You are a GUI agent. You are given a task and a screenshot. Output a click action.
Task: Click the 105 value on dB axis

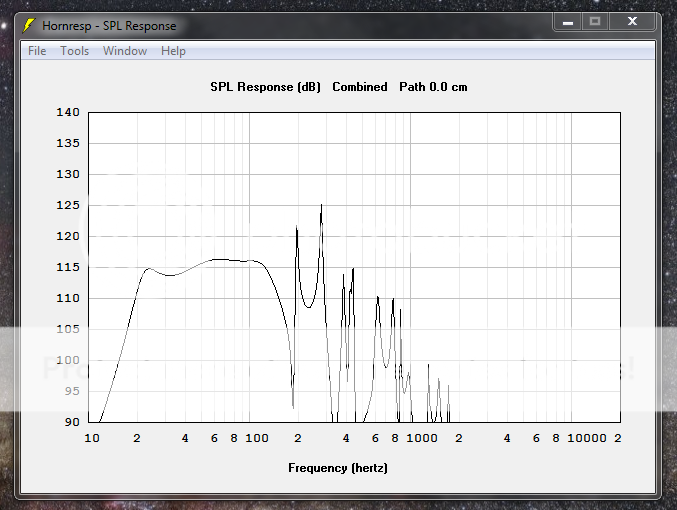coord(68,329)
